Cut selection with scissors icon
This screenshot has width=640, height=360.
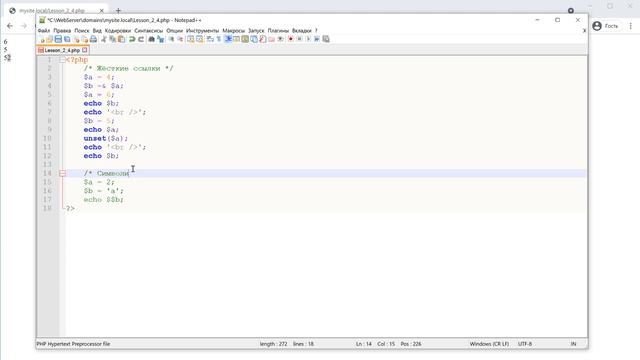pos(104,39)
